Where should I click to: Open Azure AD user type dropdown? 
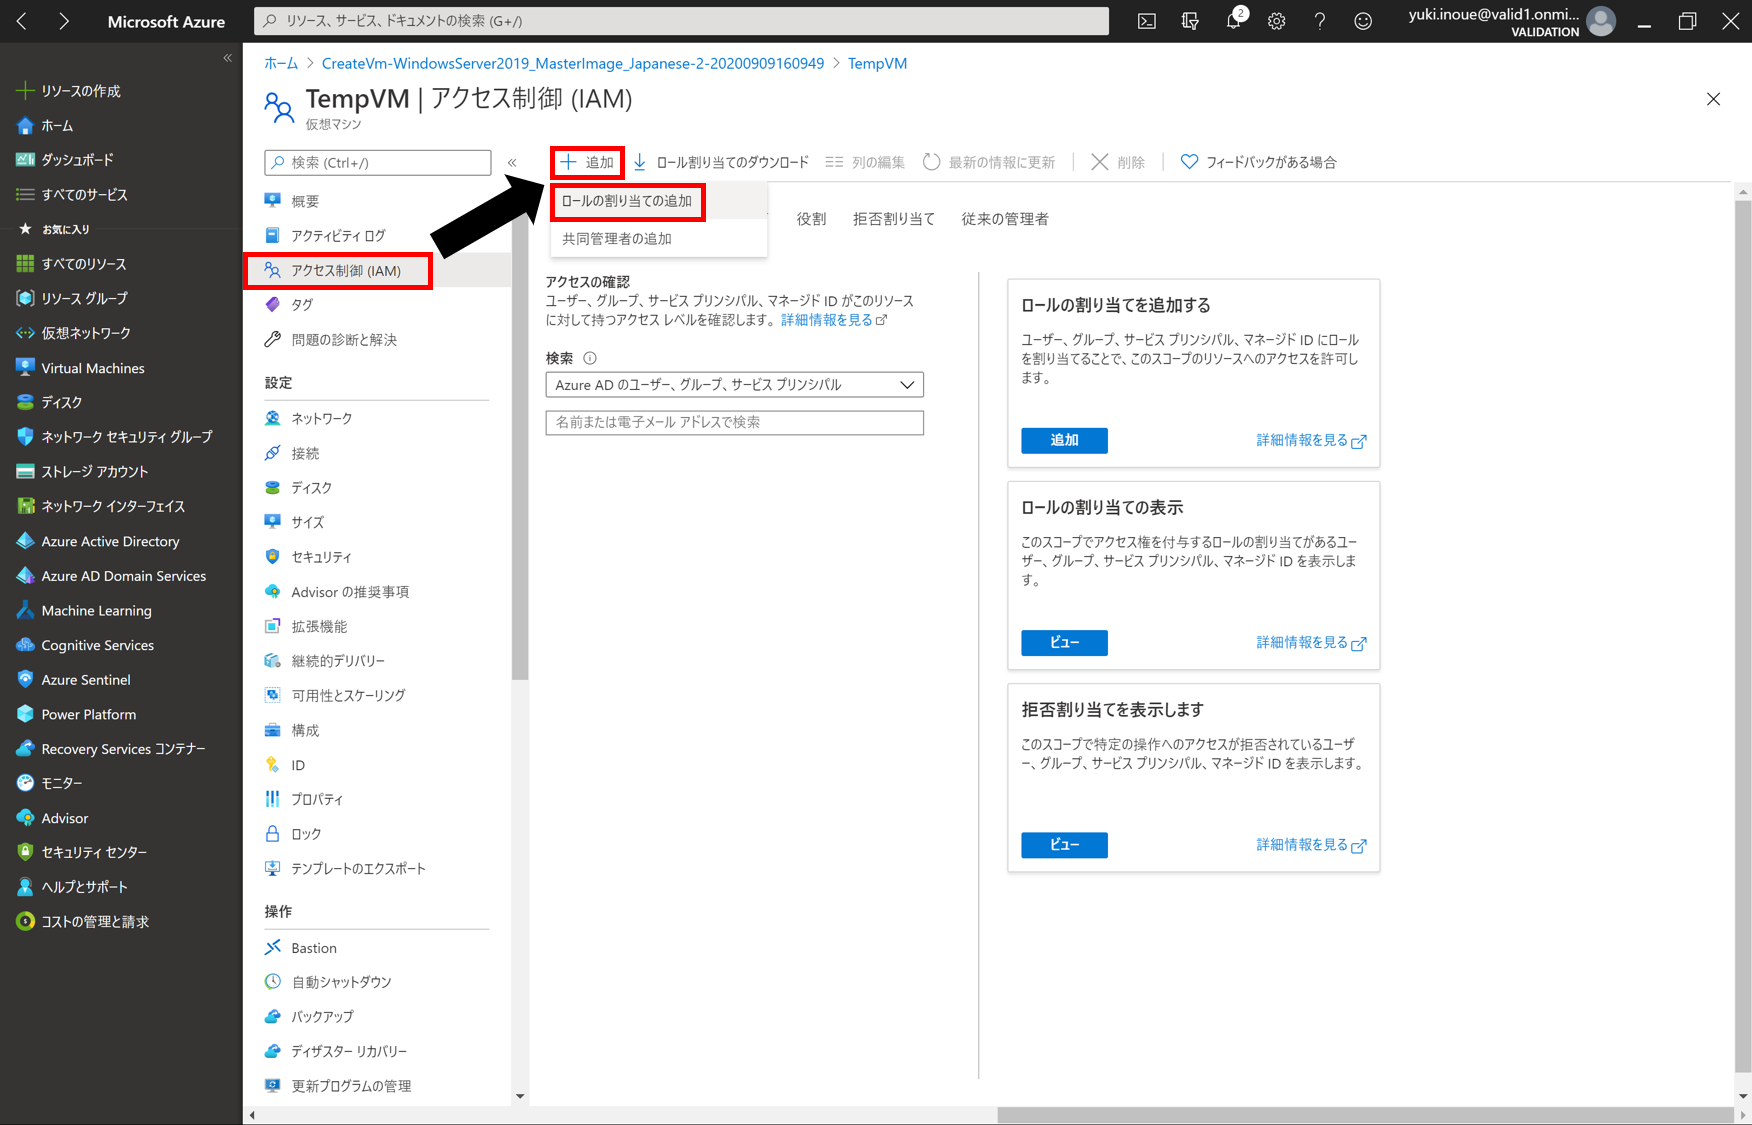point(735,385)
